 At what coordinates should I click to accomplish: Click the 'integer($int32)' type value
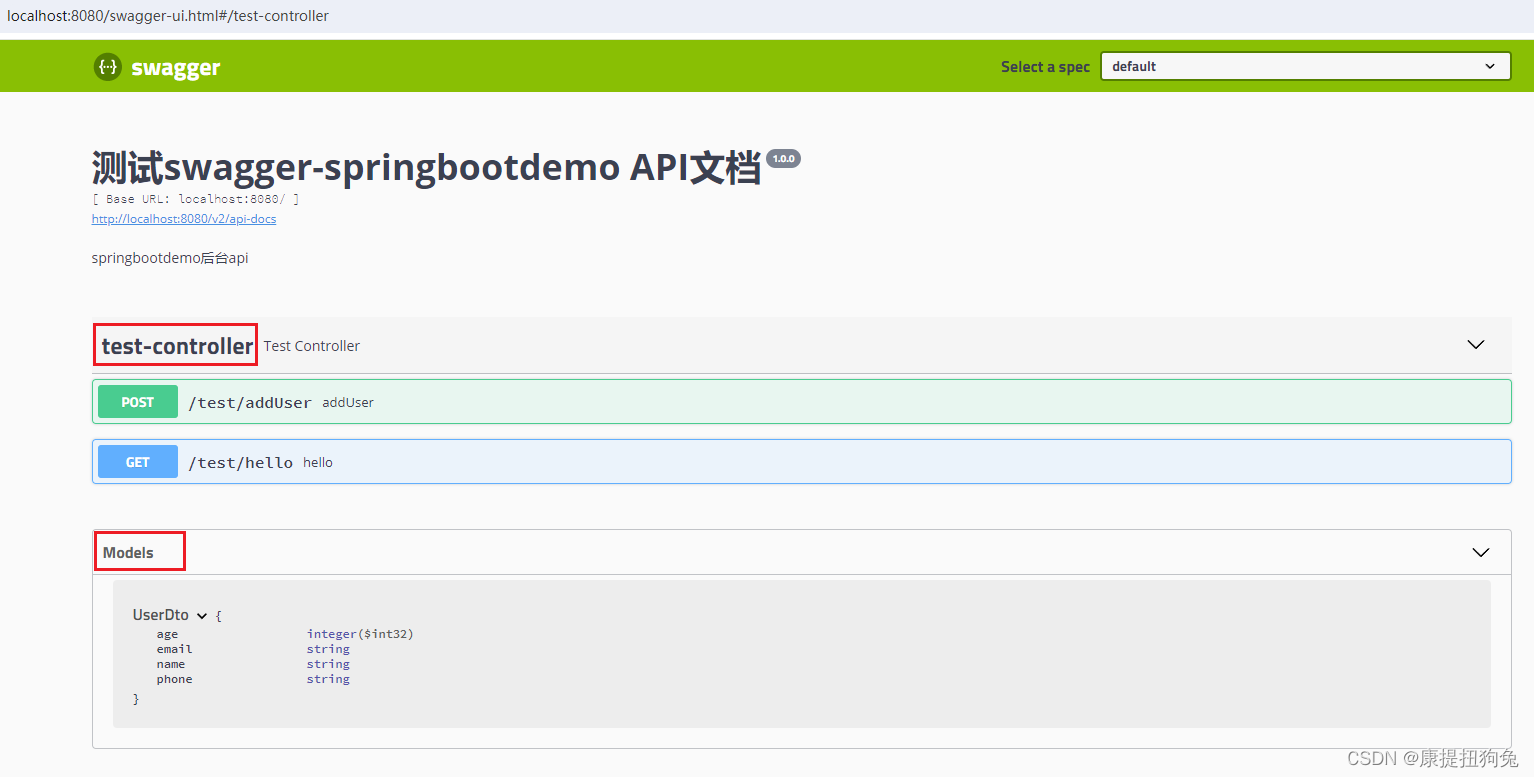[x=360, y=634]
